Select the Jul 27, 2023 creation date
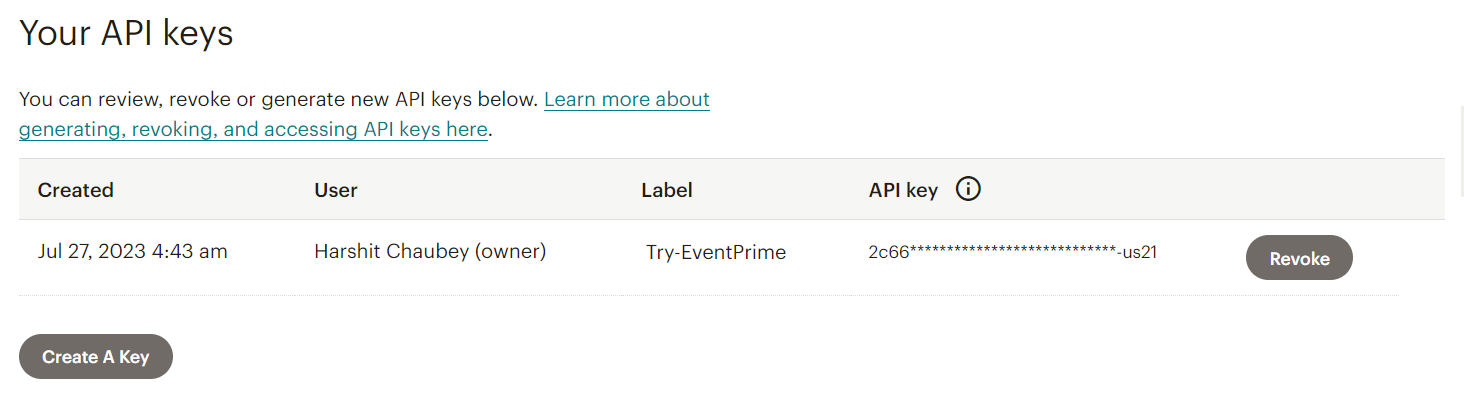 (92, 251)
